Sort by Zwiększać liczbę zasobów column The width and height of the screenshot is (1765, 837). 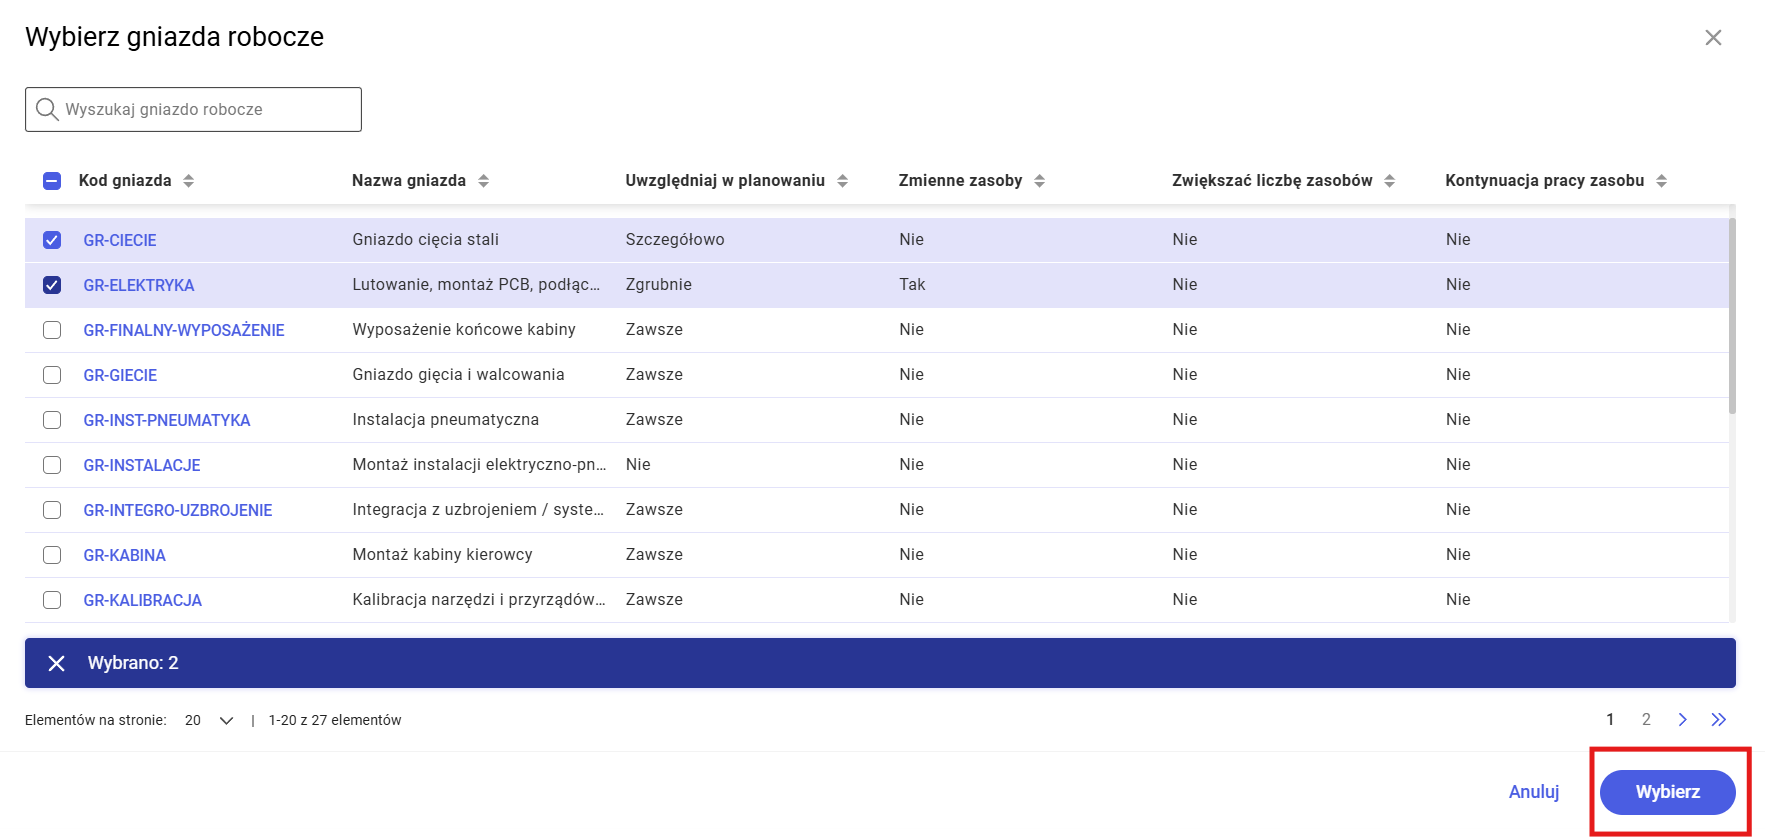pos(1390,181)
